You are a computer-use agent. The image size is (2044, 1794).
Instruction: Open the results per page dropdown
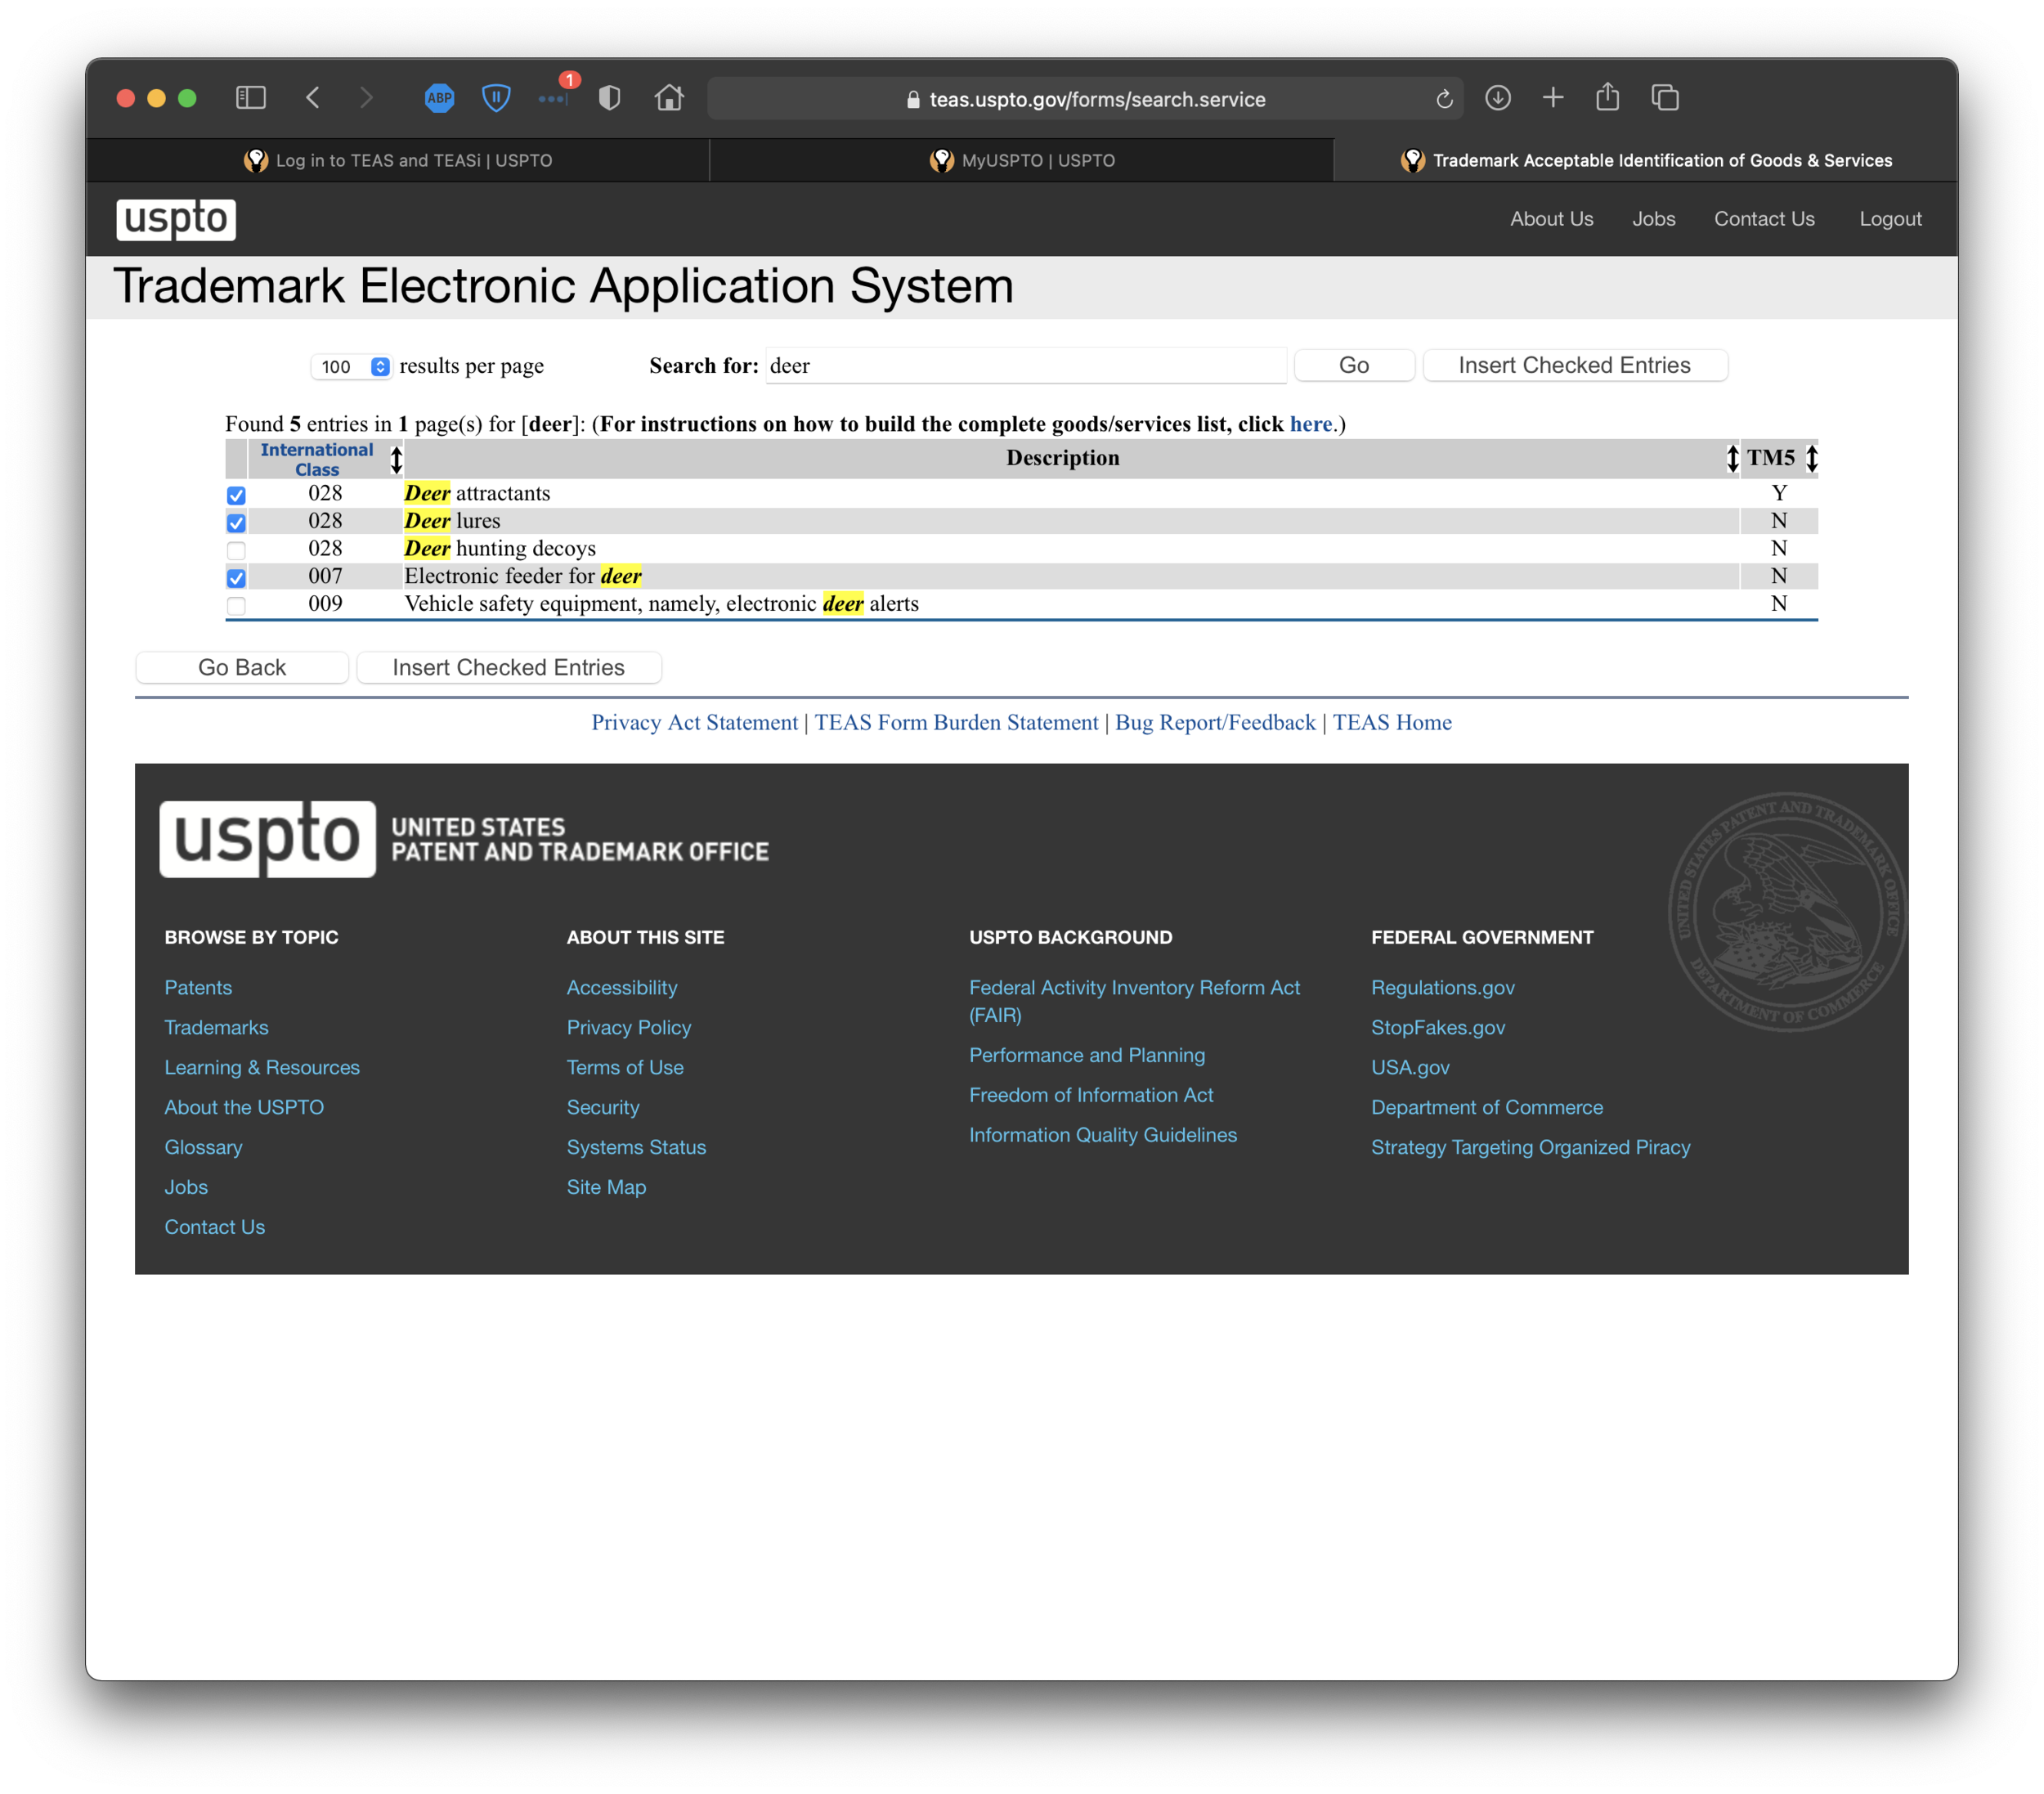(351, 366)
